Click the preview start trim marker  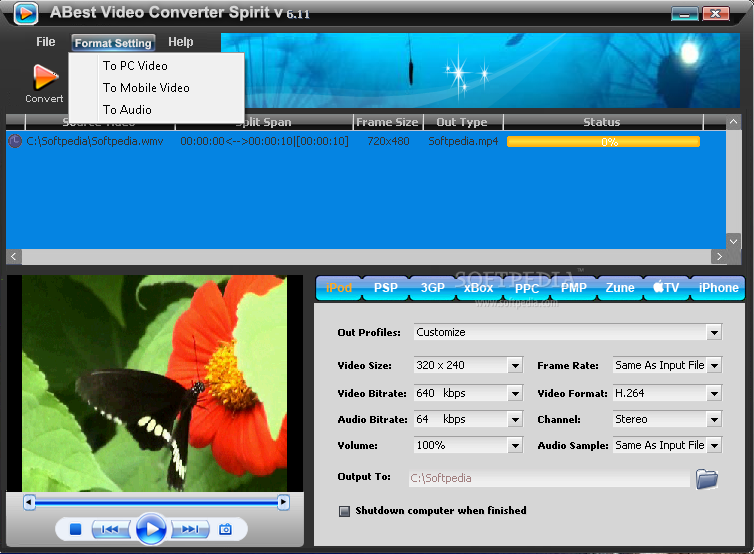point(29,503)
